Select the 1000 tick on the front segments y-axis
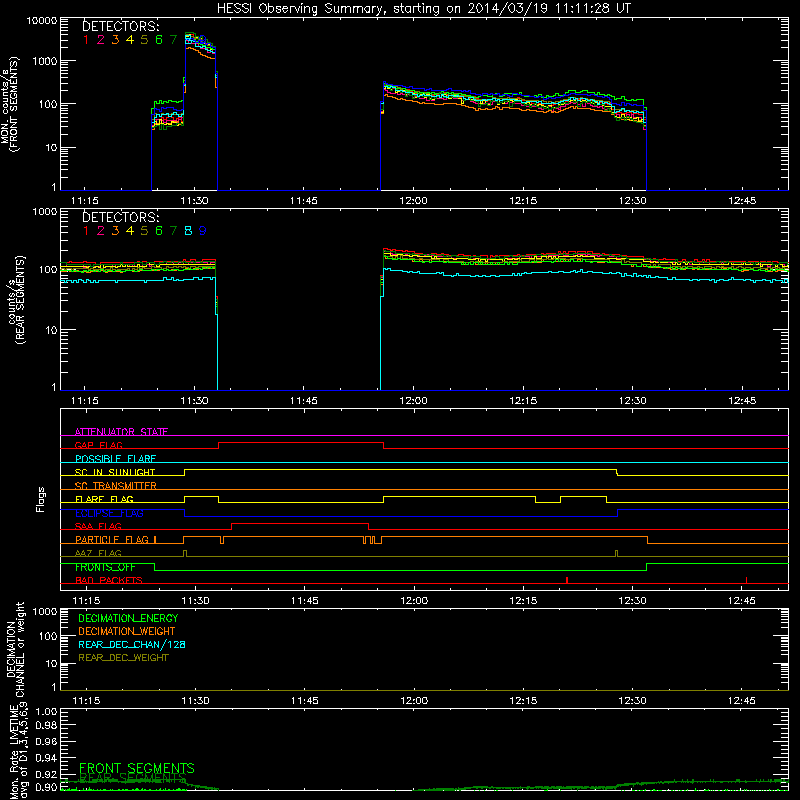This screenshot has width=800, height=800. click(x=44, y=61)
